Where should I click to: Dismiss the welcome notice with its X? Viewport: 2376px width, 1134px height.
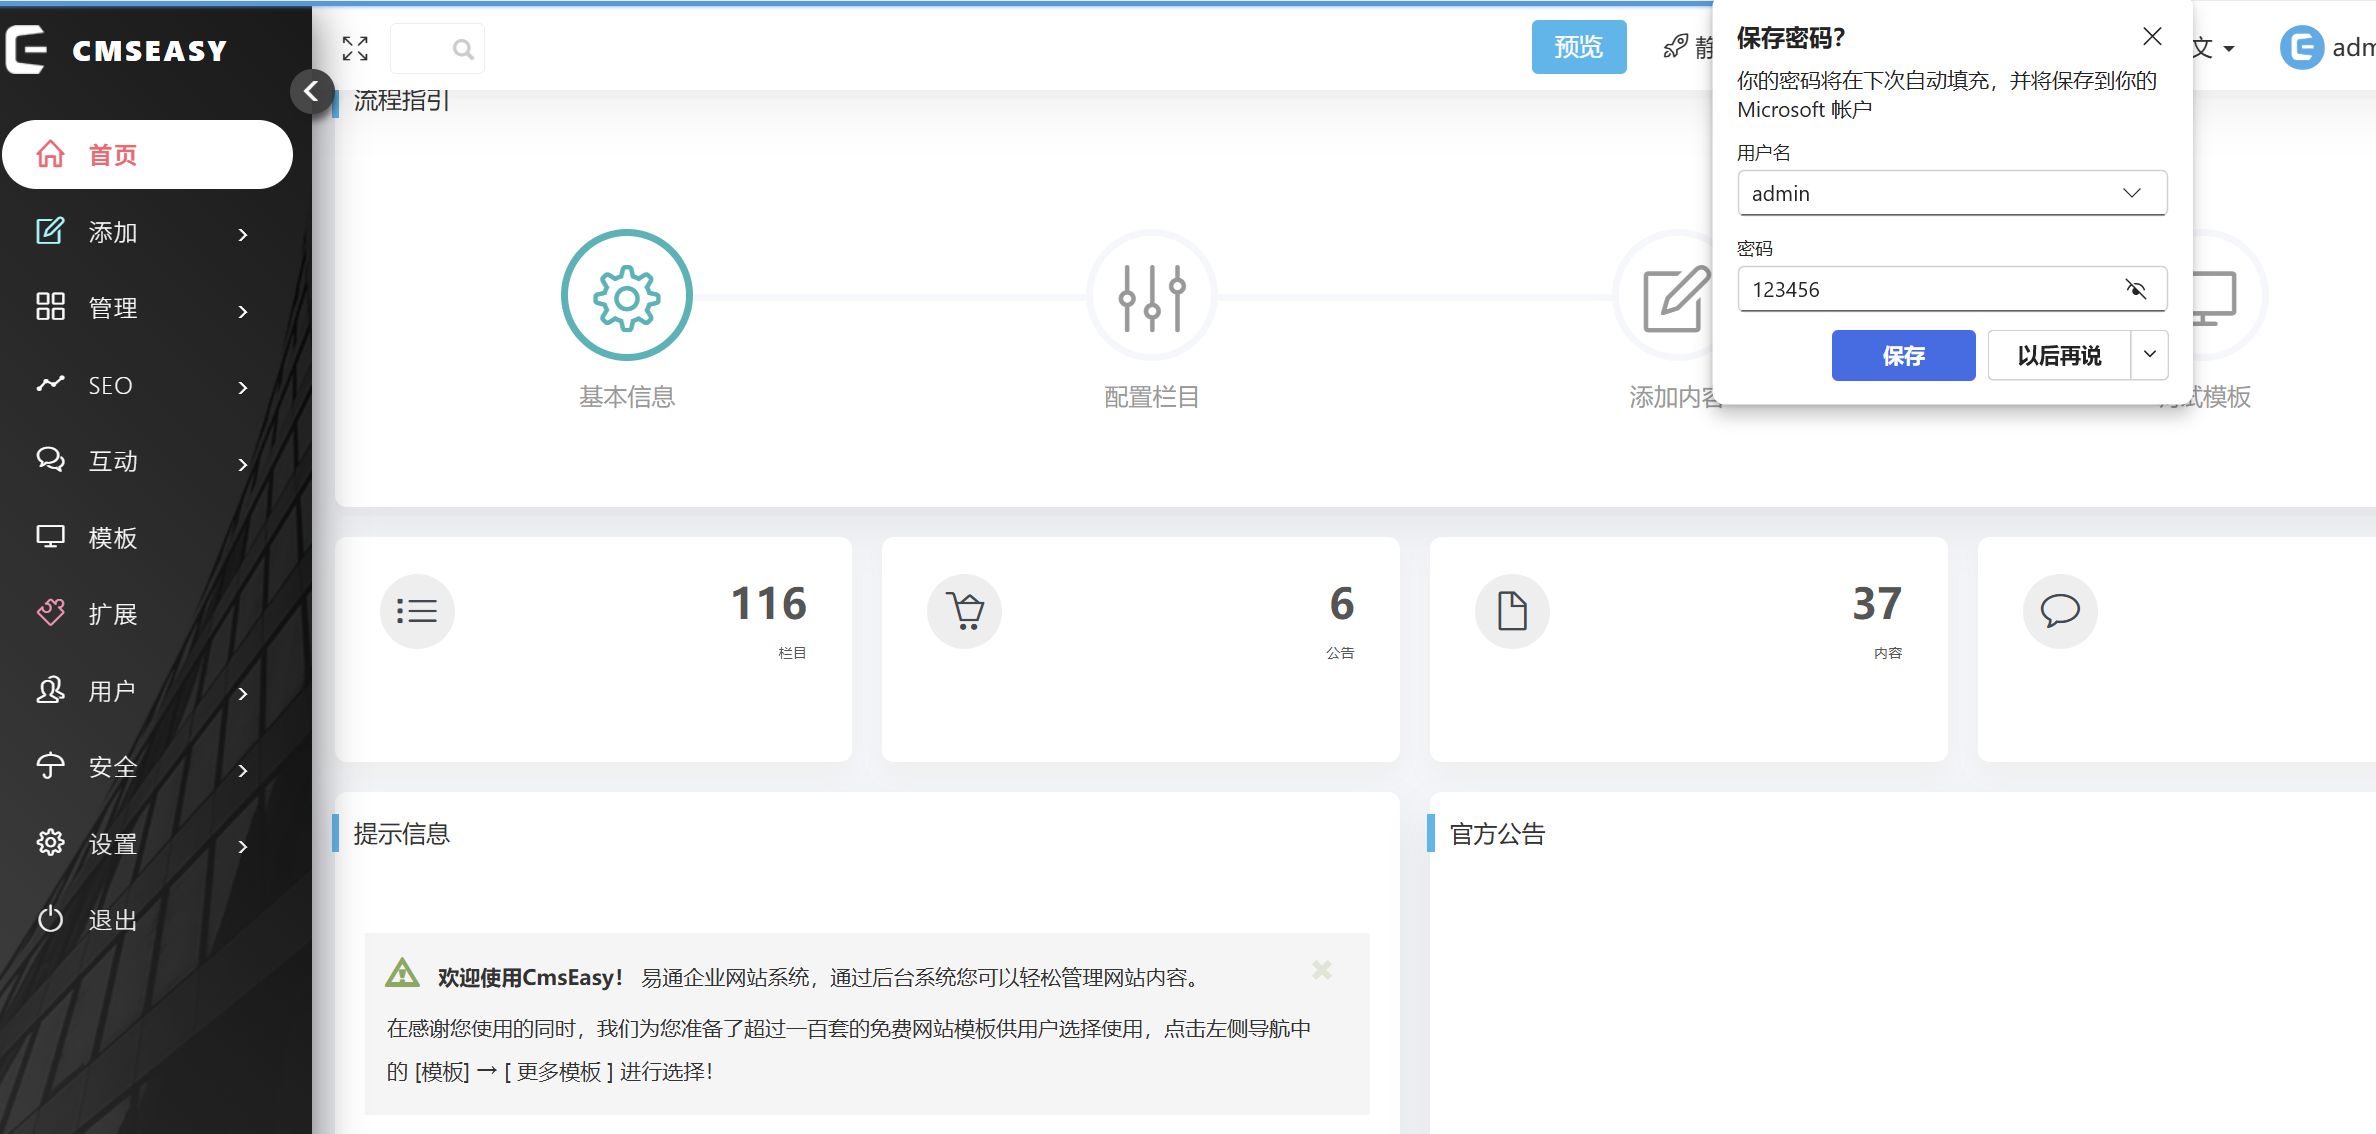click(1322, 970)
